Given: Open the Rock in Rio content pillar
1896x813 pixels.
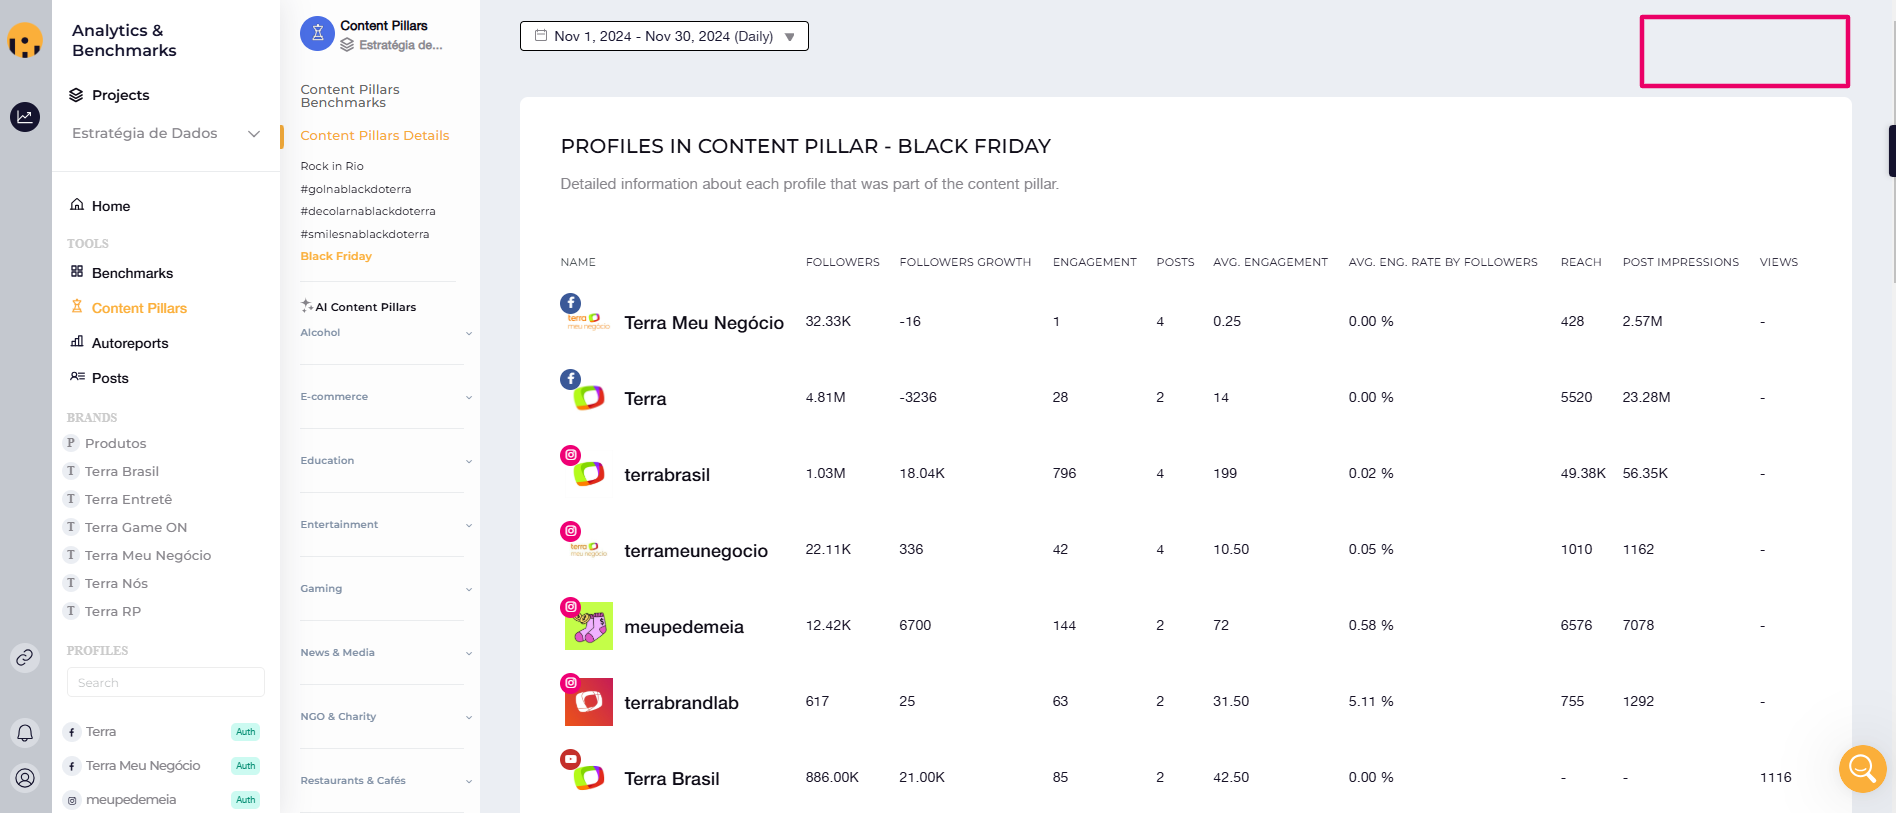Looking at the screenshot, I should coord(332,166).
